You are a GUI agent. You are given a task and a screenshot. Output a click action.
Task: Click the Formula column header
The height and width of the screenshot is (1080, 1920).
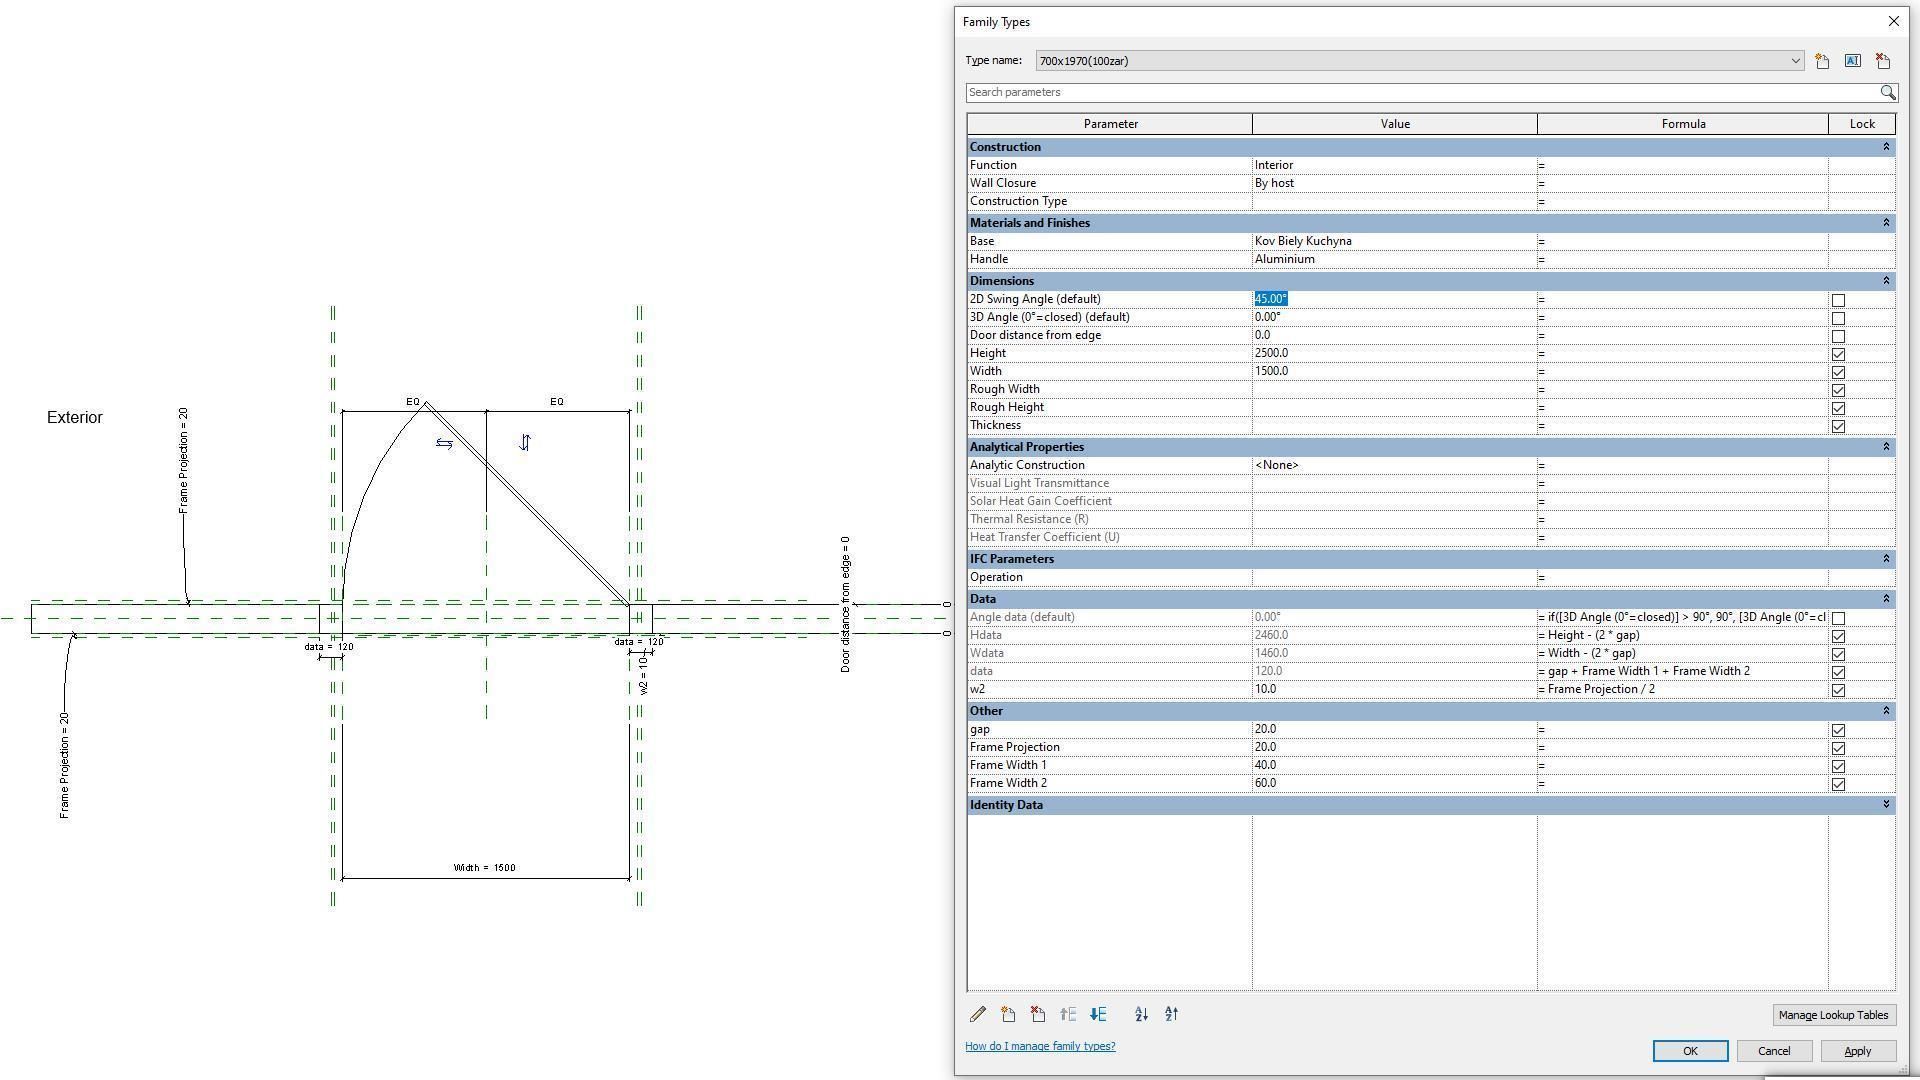[1683, 124]
